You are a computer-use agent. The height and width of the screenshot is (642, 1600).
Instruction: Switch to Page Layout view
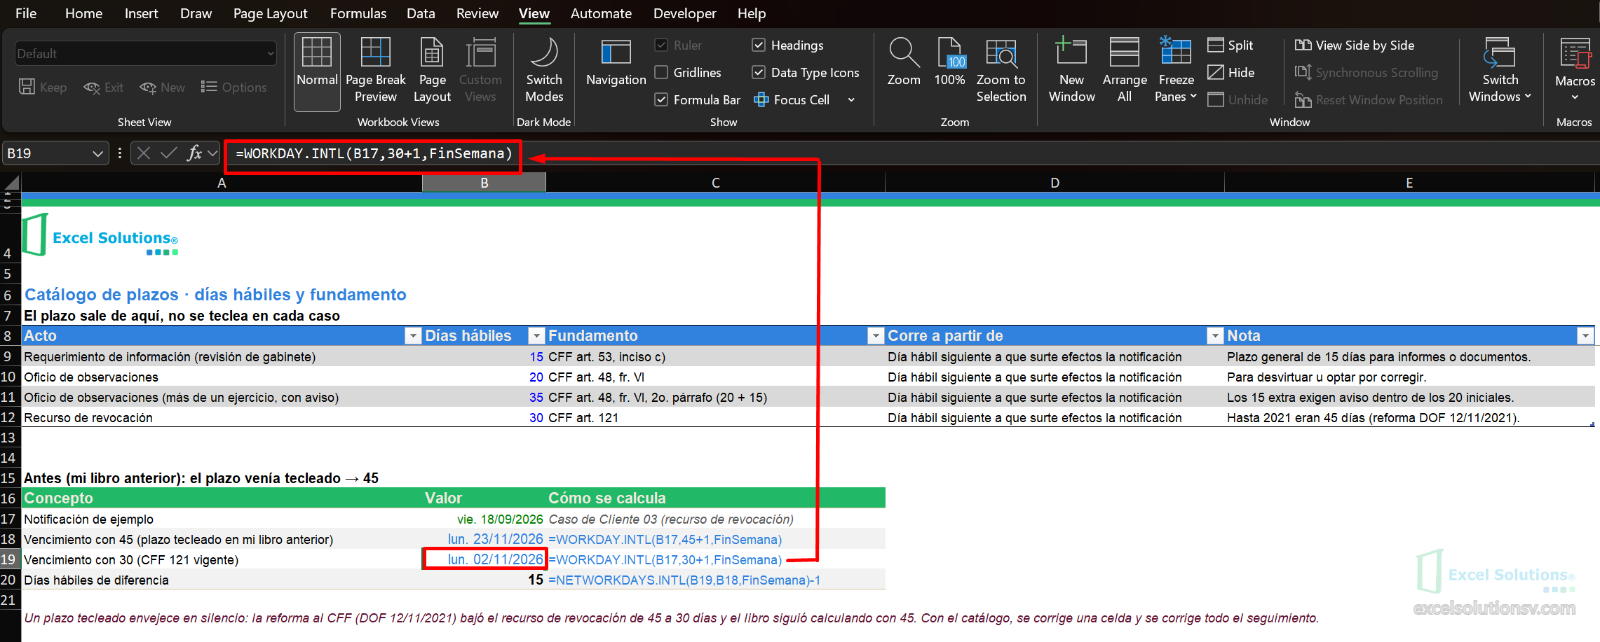432,70
